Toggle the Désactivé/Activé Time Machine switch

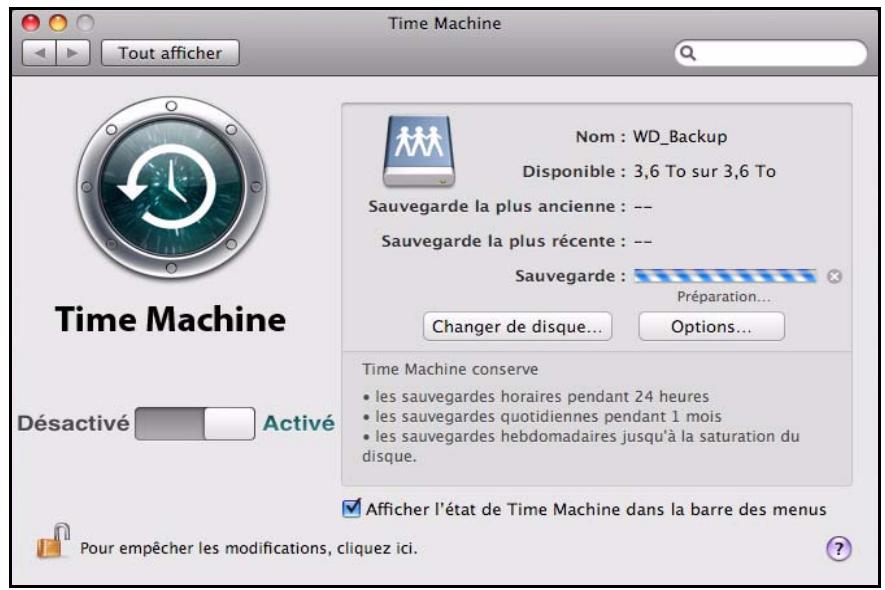coord(195,423)
